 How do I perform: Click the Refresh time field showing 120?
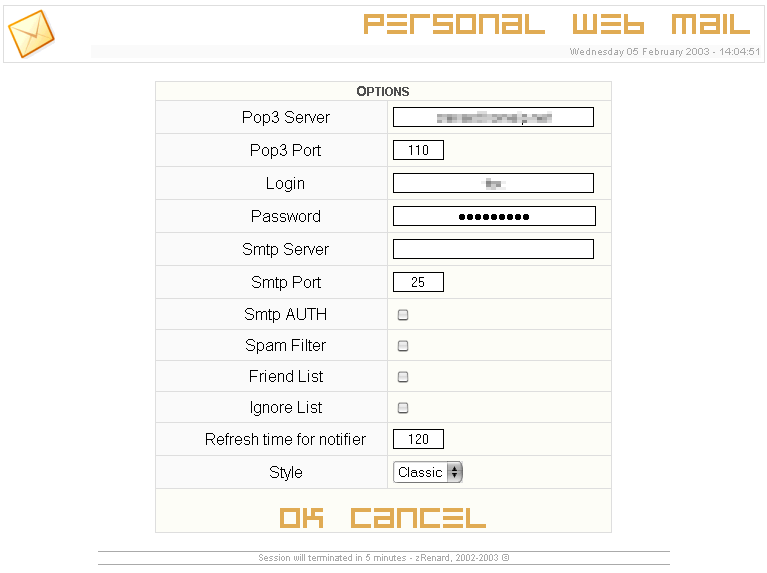tap(418, 439)
